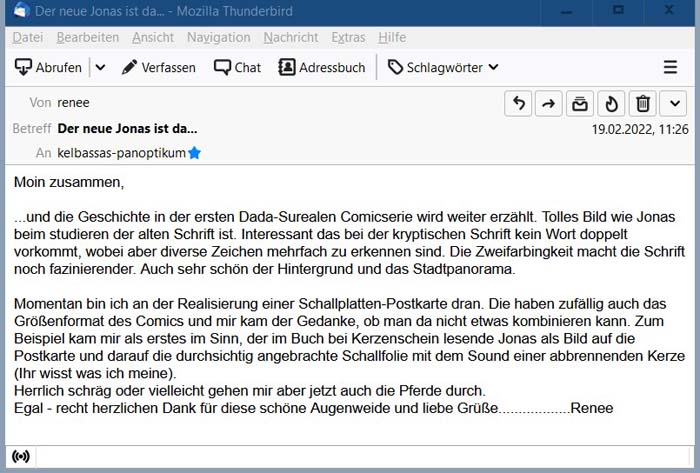
Task: Open the Nachricht menu
Action: [291, 37]
